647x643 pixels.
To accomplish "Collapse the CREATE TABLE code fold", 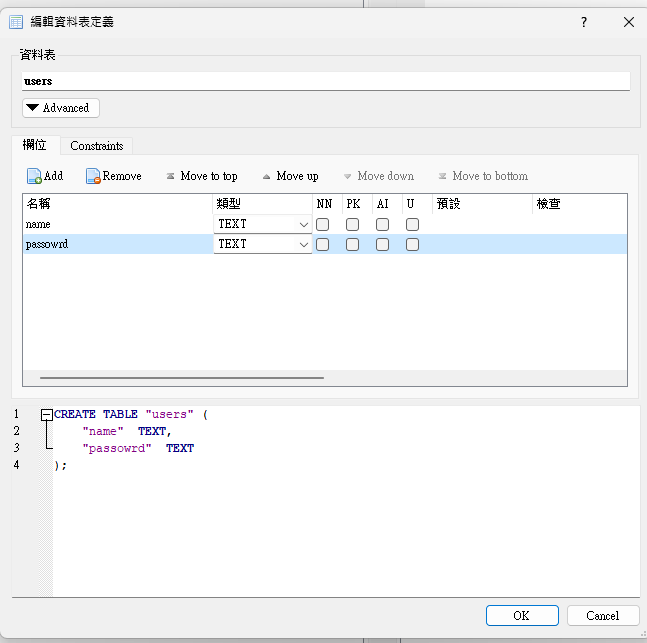I will [47, 415].
